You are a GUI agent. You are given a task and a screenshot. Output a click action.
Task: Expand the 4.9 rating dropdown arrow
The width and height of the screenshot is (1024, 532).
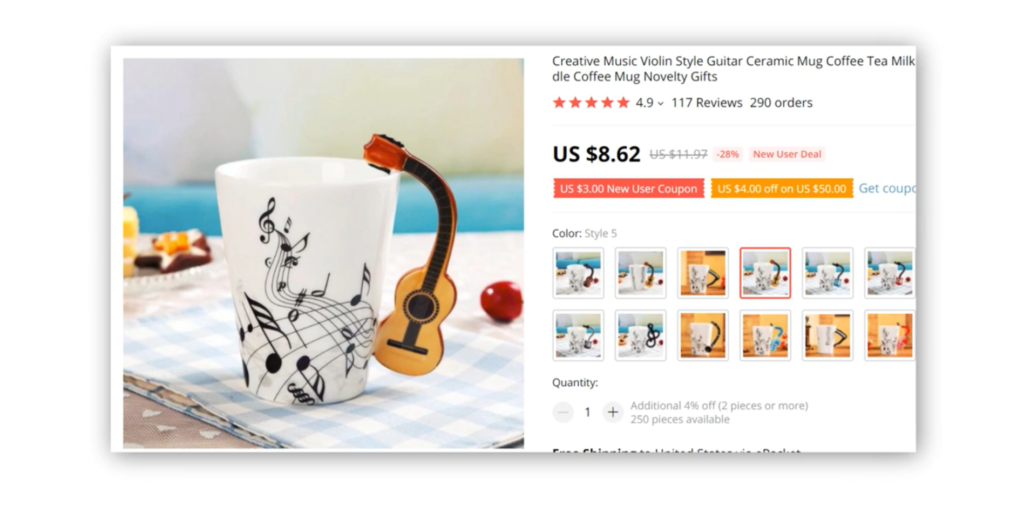(x=661, y=103)
